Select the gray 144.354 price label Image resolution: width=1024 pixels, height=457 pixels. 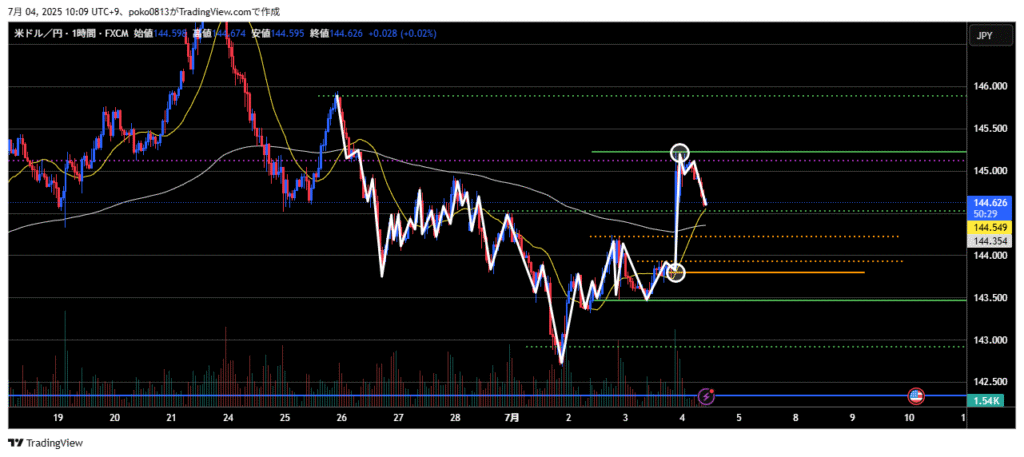coord(989,241)
